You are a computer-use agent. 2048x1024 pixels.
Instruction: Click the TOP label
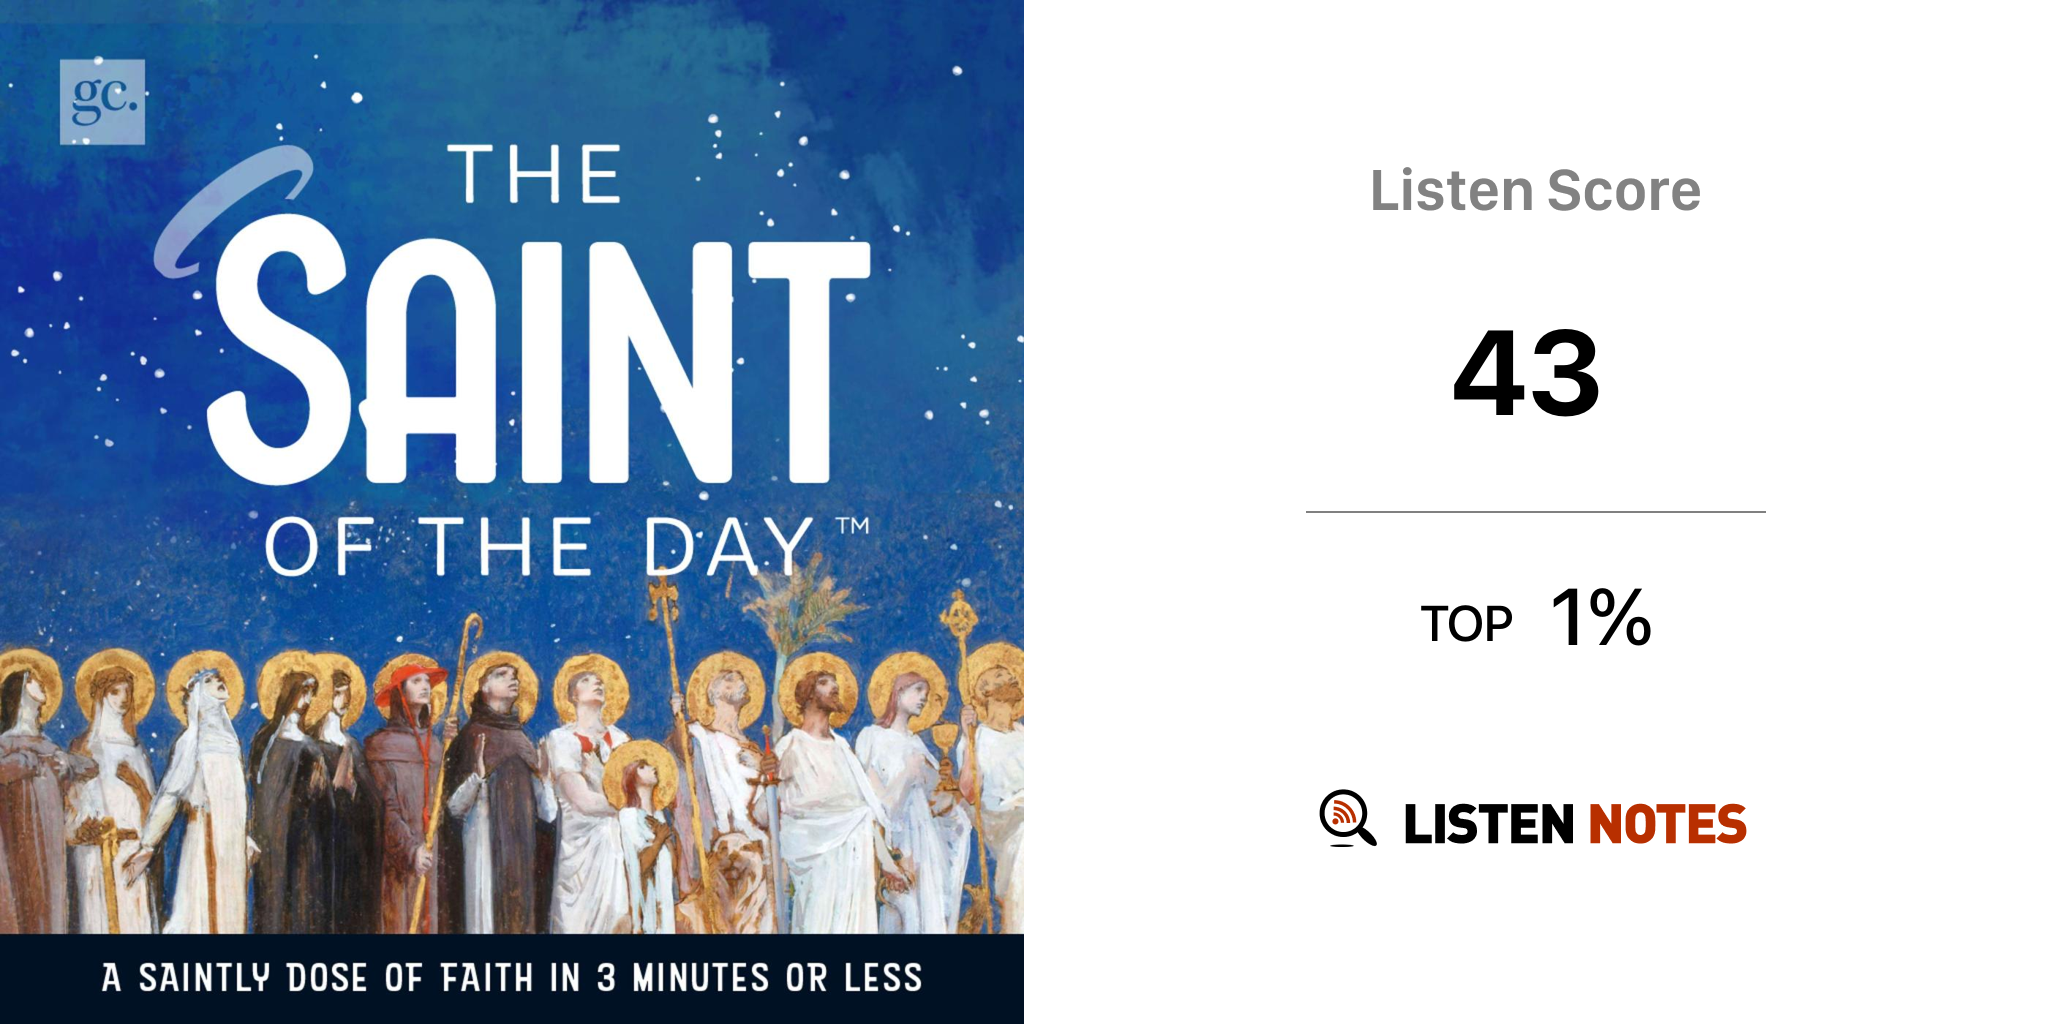1466,625
